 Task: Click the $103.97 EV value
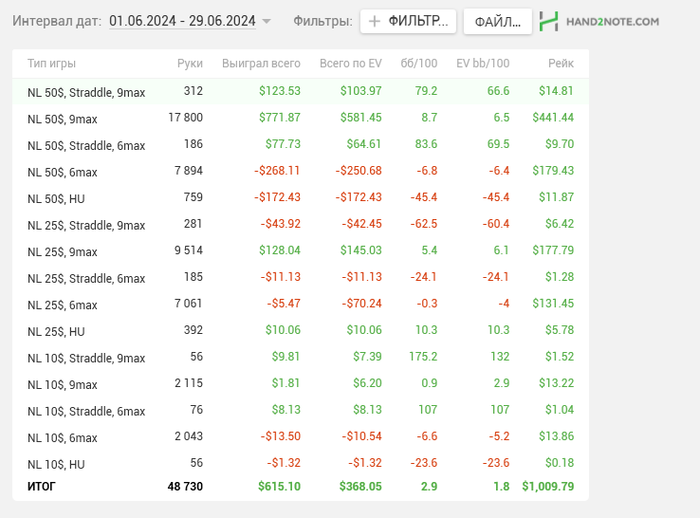[361, 91]
